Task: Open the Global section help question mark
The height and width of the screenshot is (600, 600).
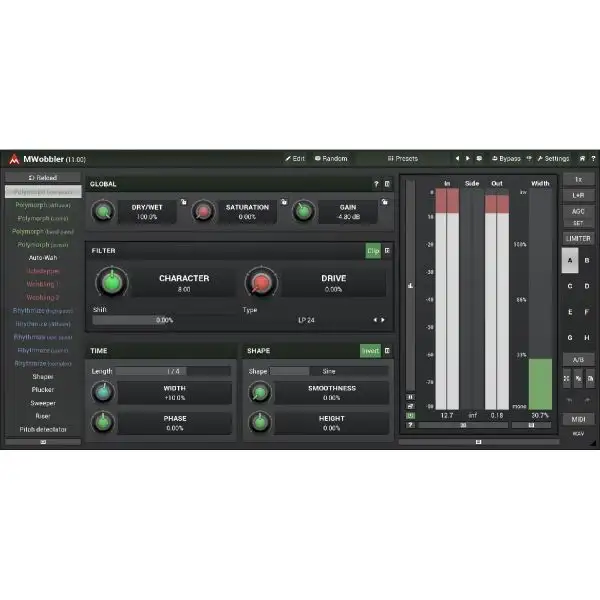Action: (x=376, y=184)
